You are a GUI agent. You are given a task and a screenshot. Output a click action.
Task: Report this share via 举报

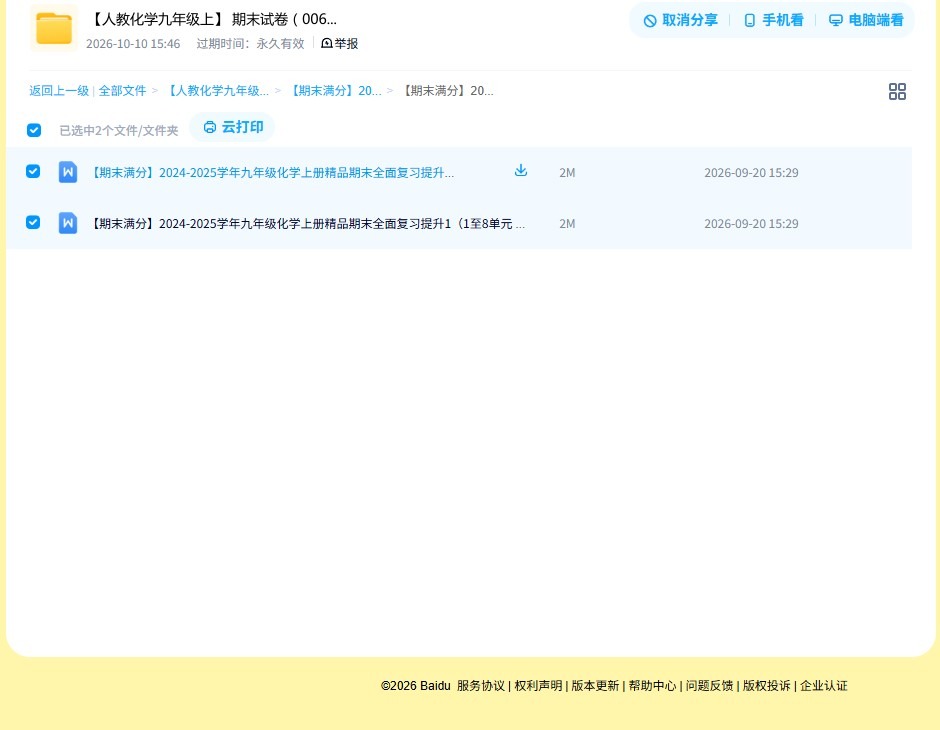click(340, 43)
